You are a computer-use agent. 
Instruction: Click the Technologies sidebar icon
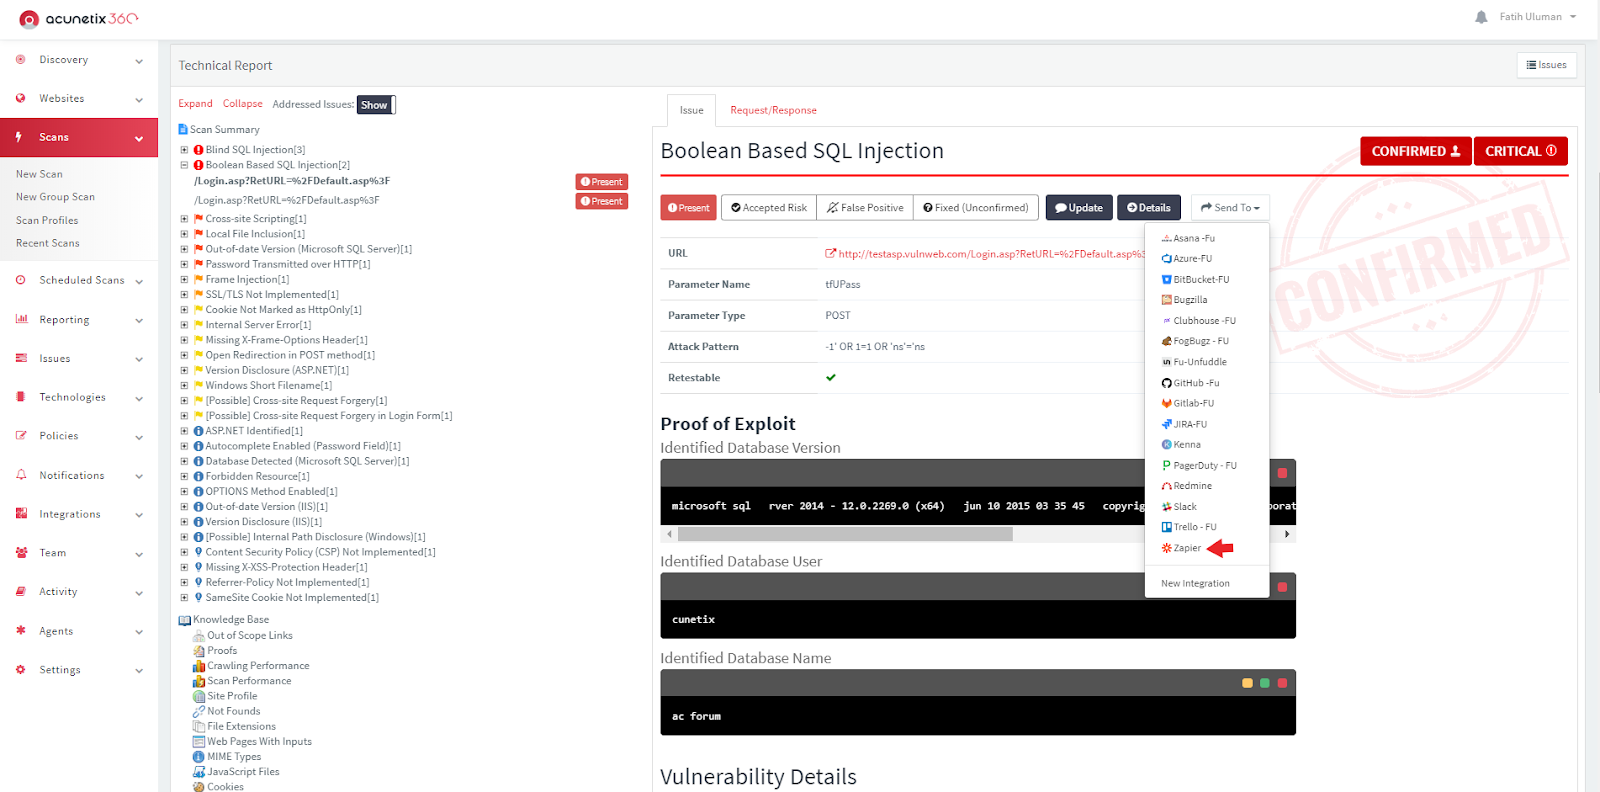coord(21,397)
